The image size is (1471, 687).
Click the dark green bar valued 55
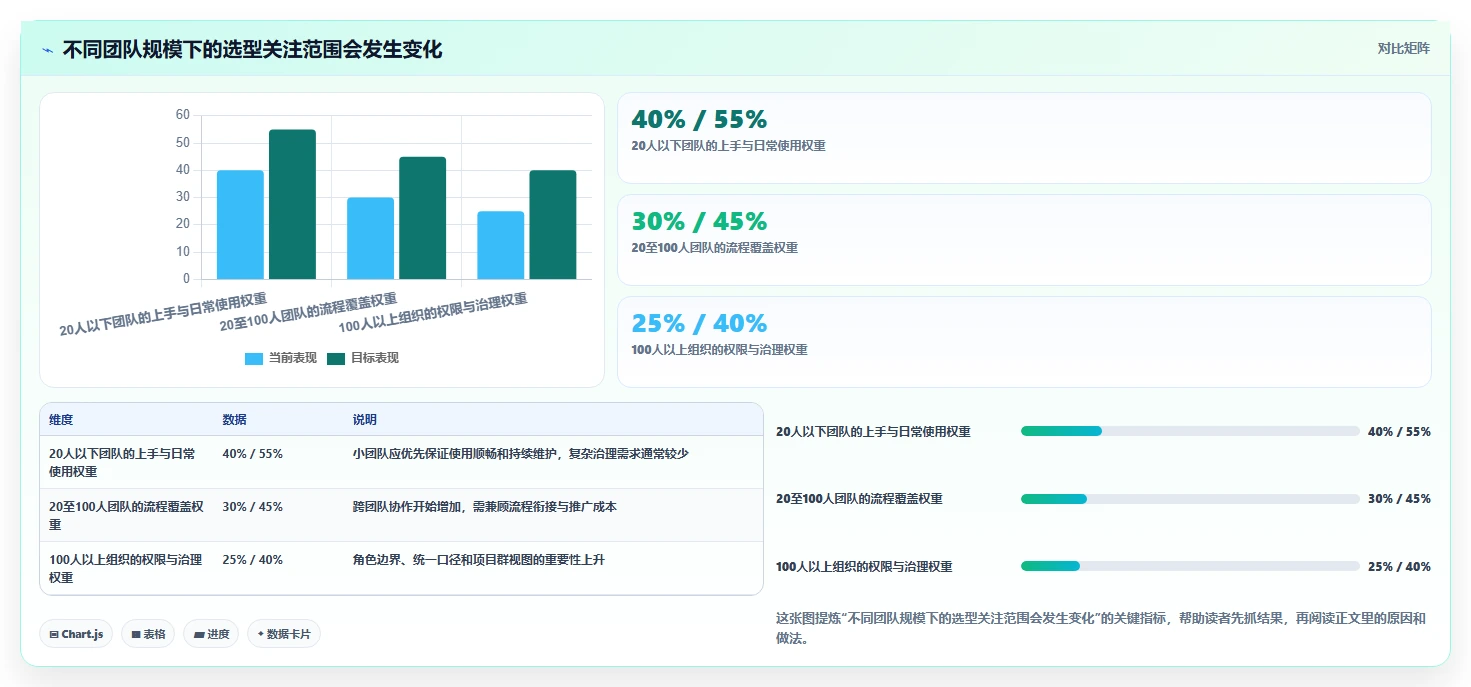pyautogui.click(x=292, y=204)
